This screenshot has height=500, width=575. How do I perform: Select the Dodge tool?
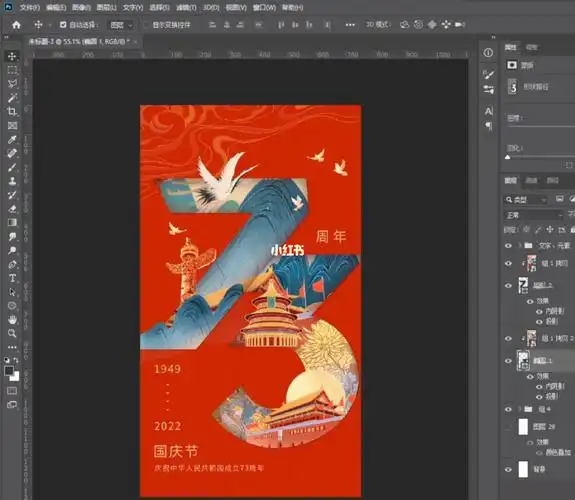tap(12, 251)
